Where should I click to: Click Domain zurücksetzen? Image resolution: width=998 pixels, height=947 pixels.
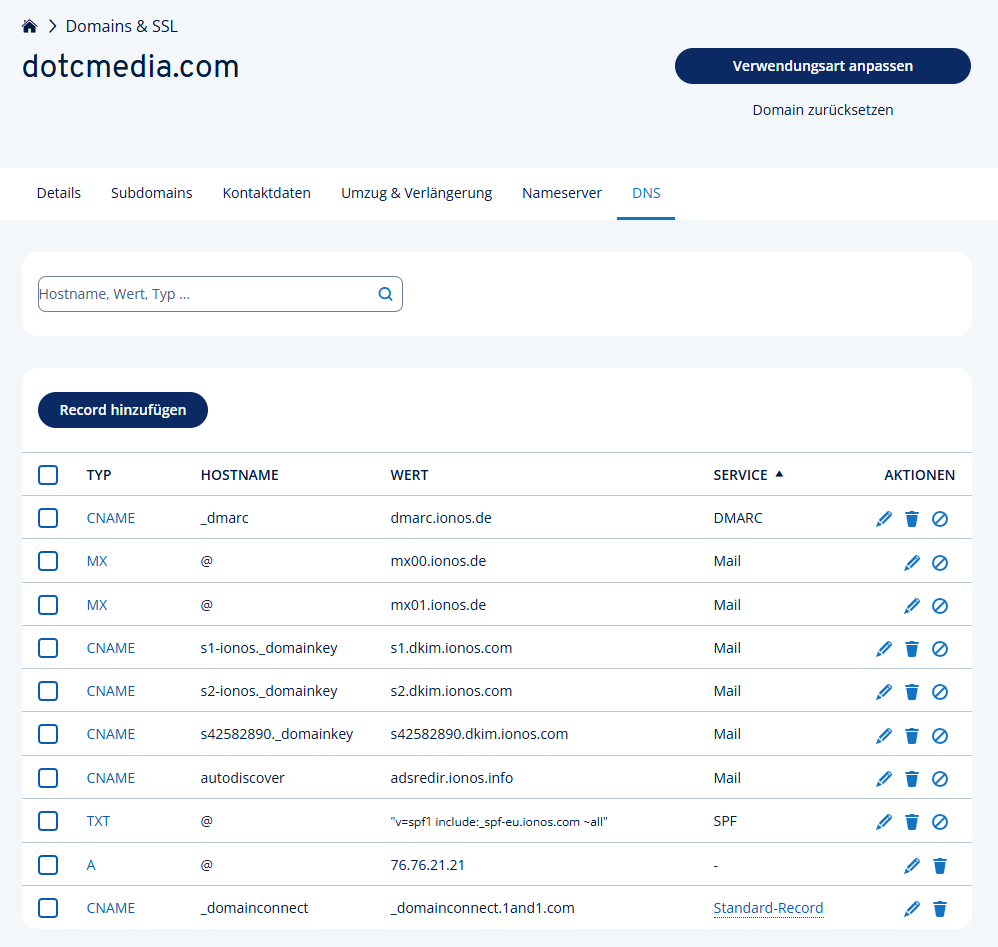(822, 110)
